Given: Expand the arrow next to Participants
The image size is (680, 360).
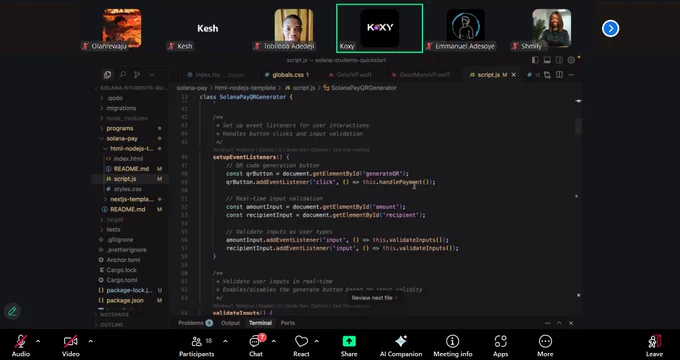Looking at the screenshot, I should (x=225, y=341).
